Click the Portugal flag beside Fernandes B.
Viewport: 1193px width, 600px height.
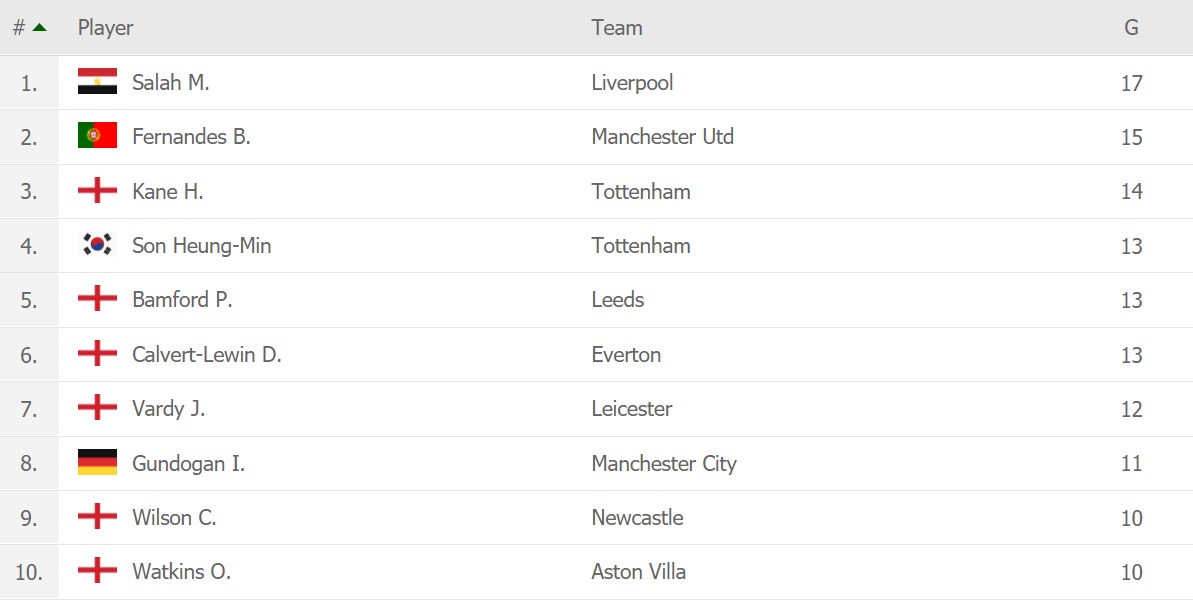[x=97, y=136]
